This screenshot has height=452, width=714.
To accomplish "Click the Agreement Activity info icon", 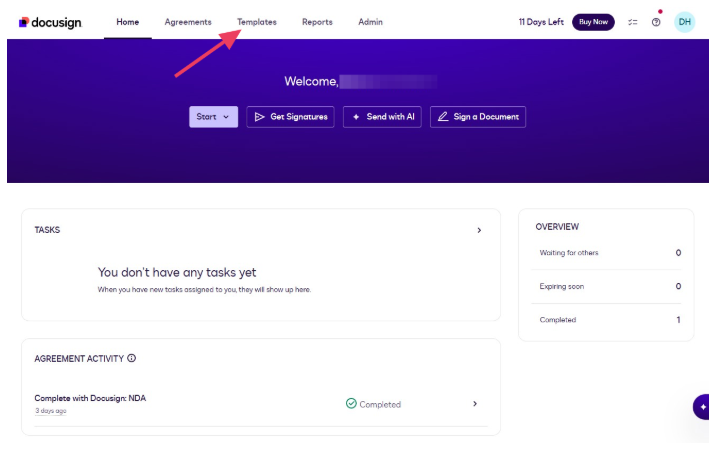I will coord(132,358).
